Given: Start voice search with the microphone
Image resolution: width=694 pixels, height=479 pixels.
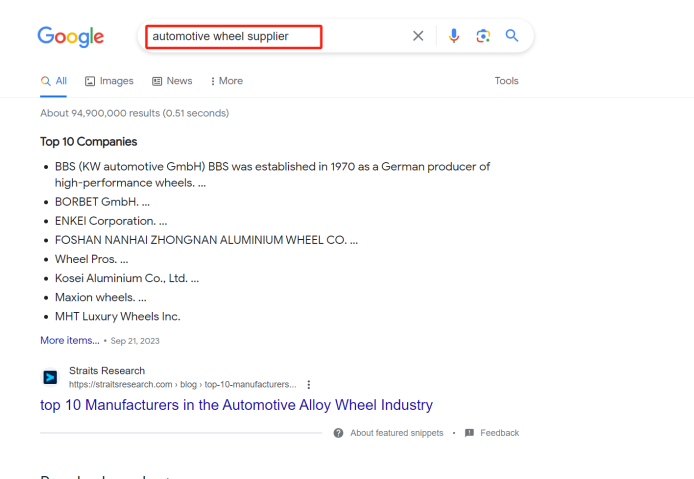Looking at the screenshot, I should click(453, 36).
